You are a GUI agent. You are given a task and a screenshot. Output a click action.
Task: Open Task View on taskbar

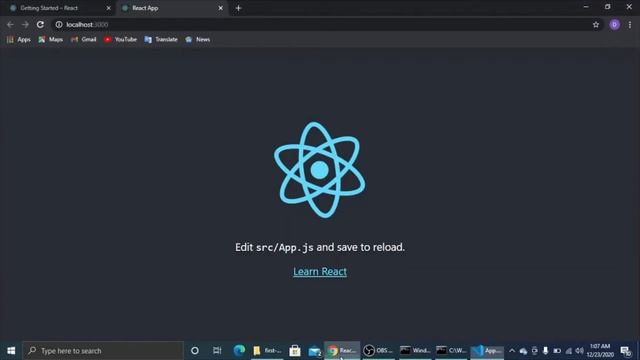click(217, 351)
